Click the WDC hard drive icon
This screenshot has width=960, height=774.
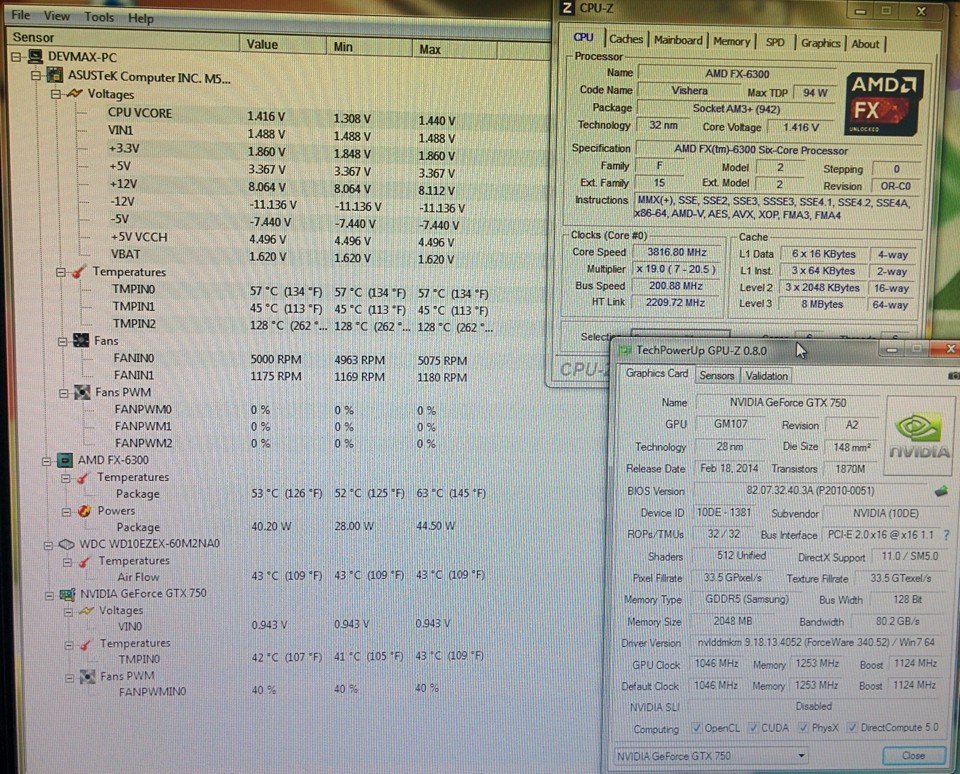point(66,544)
